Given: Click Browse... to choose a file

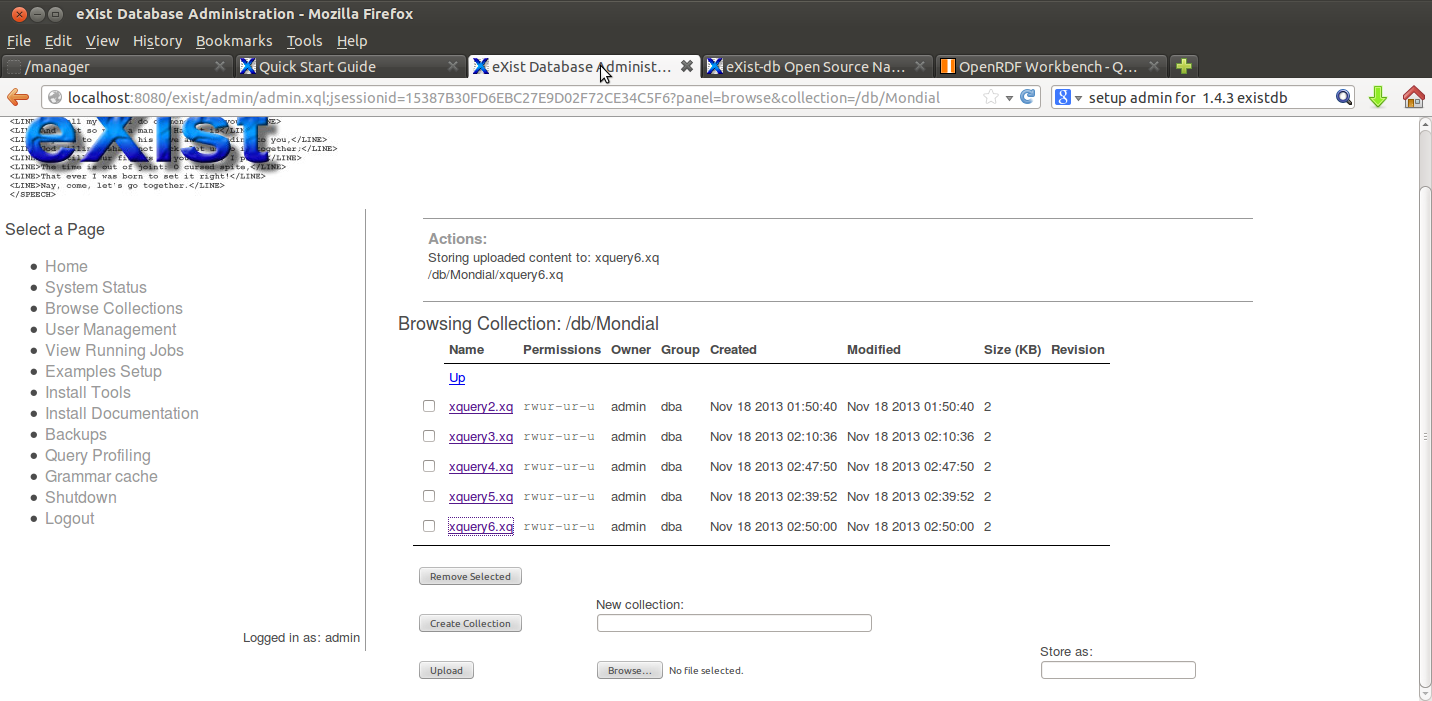Looking at the screenshot, I should pyautogui.click(x=630, y=670).
